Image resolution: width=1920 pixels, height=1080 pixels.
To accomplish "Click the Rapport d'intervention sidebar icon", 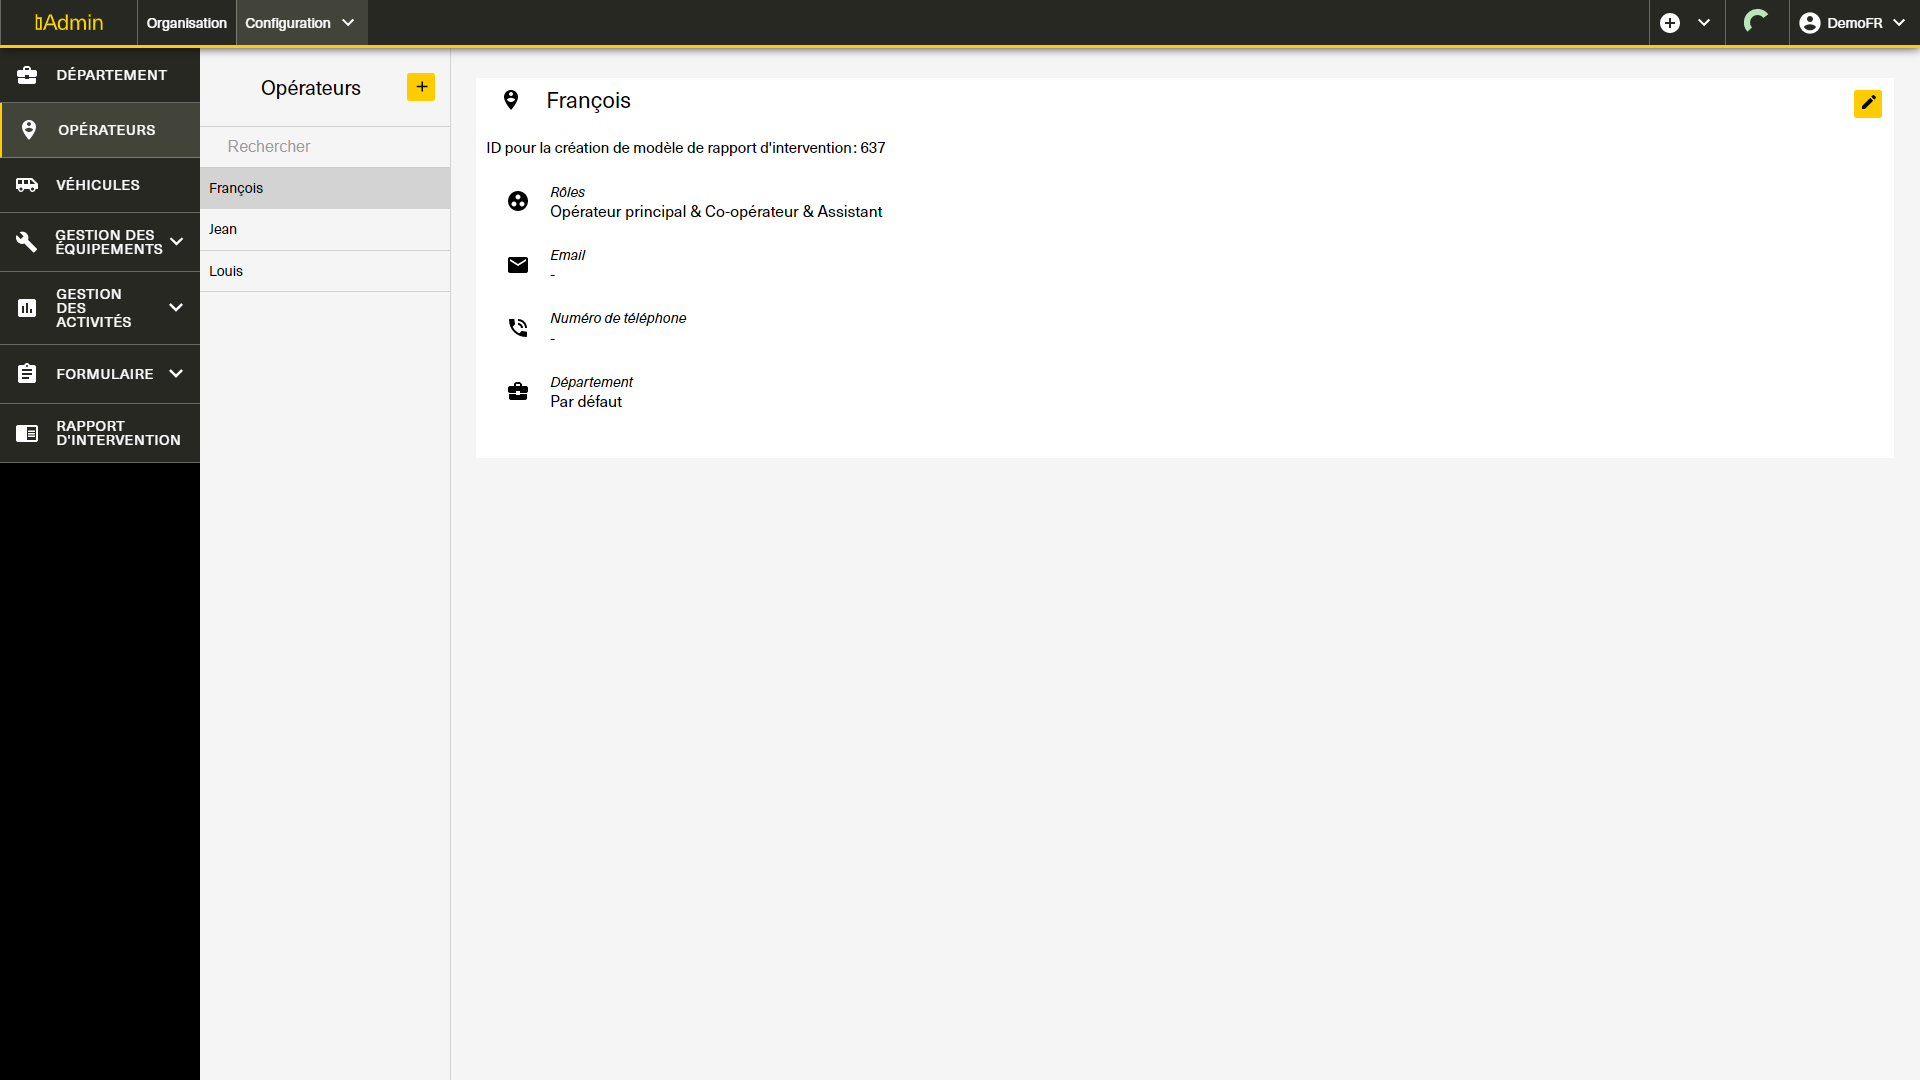I will point(27,433).
